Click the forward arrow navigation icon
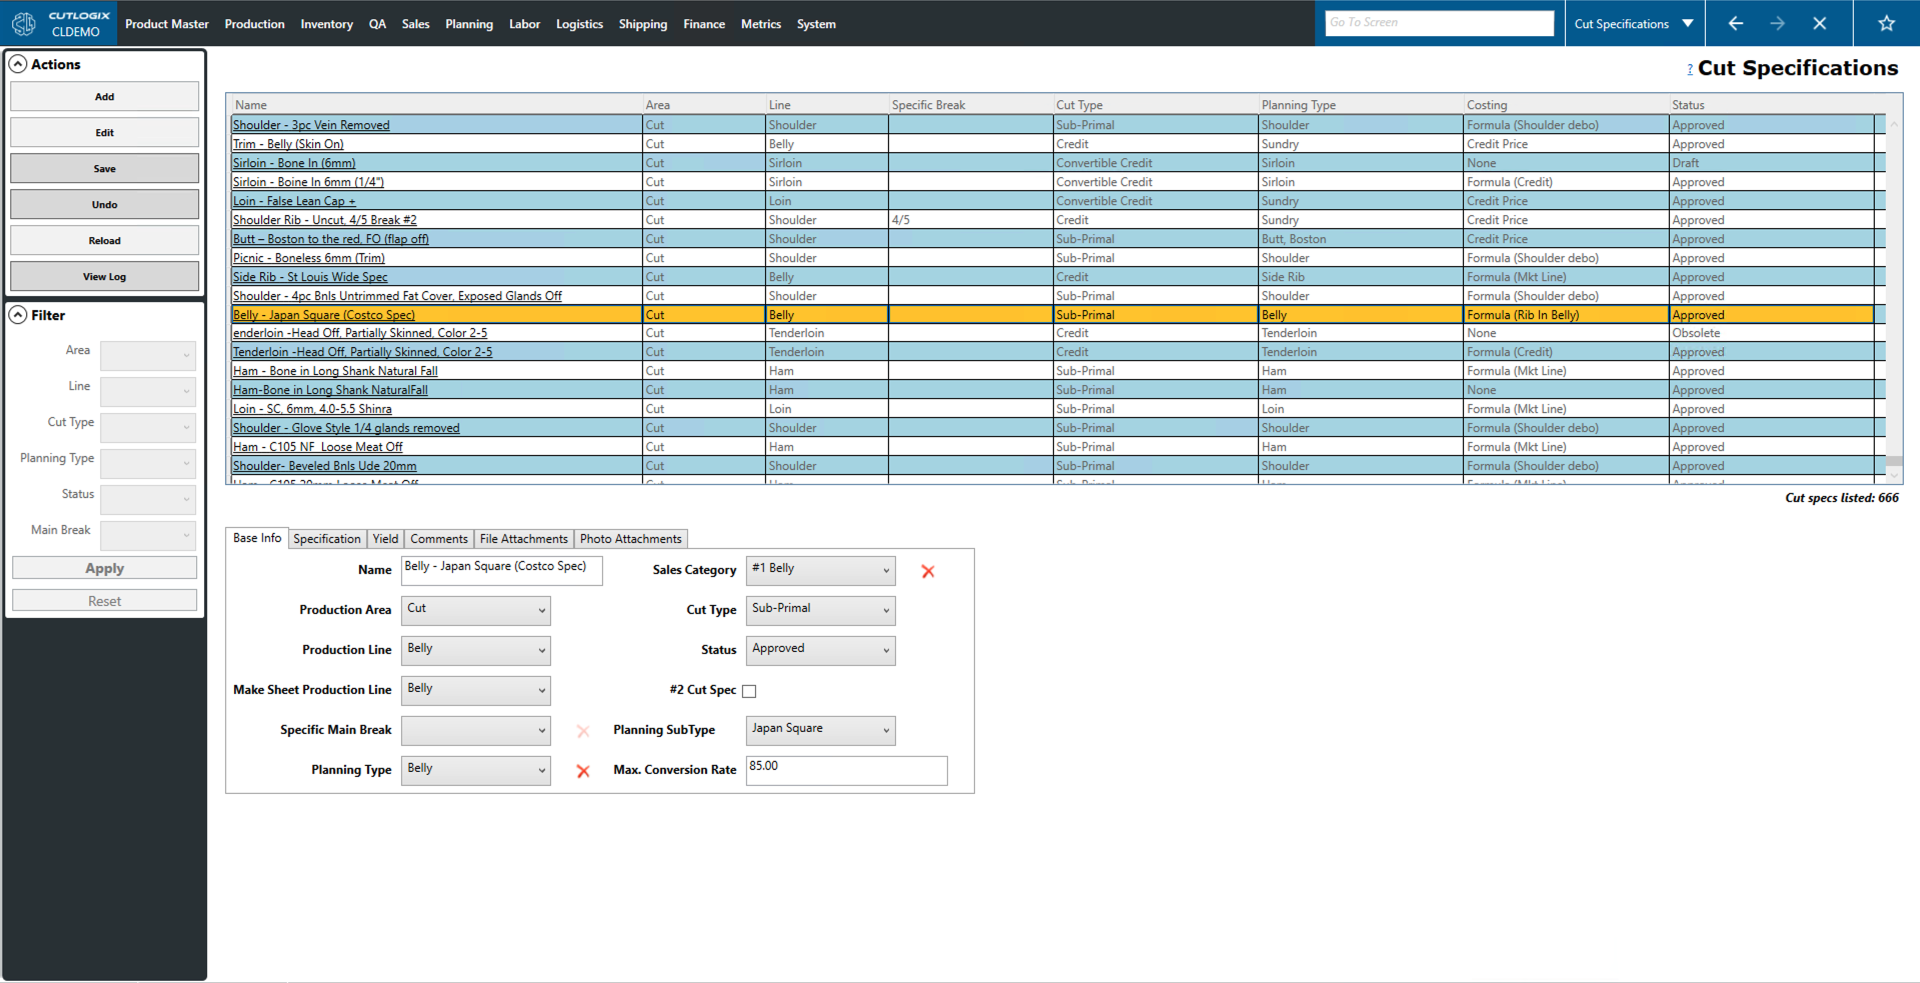1920x983 pixels. coord(1777,23)
